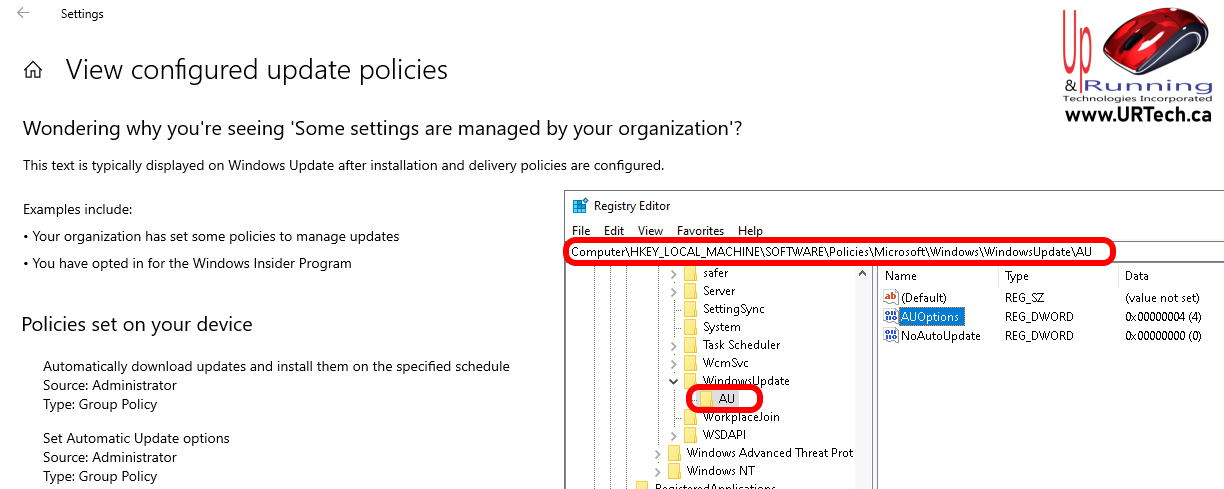Select the (Default) string value icon
The height and width of the screenshot is (489, 1224).
point(891,297)
